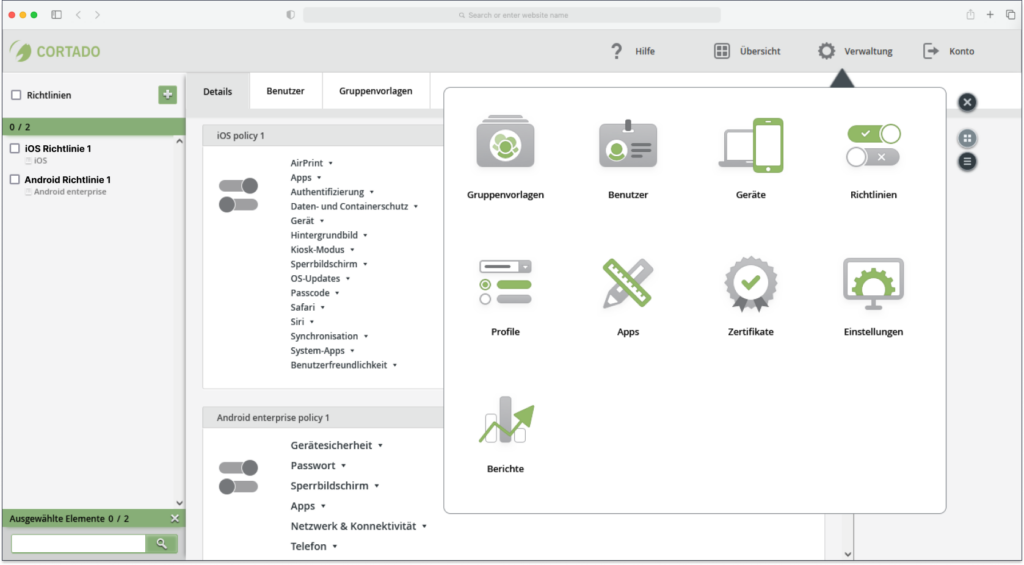
Task: Expand the AirPrint settings arrow
Action: (x=330, y=163)
